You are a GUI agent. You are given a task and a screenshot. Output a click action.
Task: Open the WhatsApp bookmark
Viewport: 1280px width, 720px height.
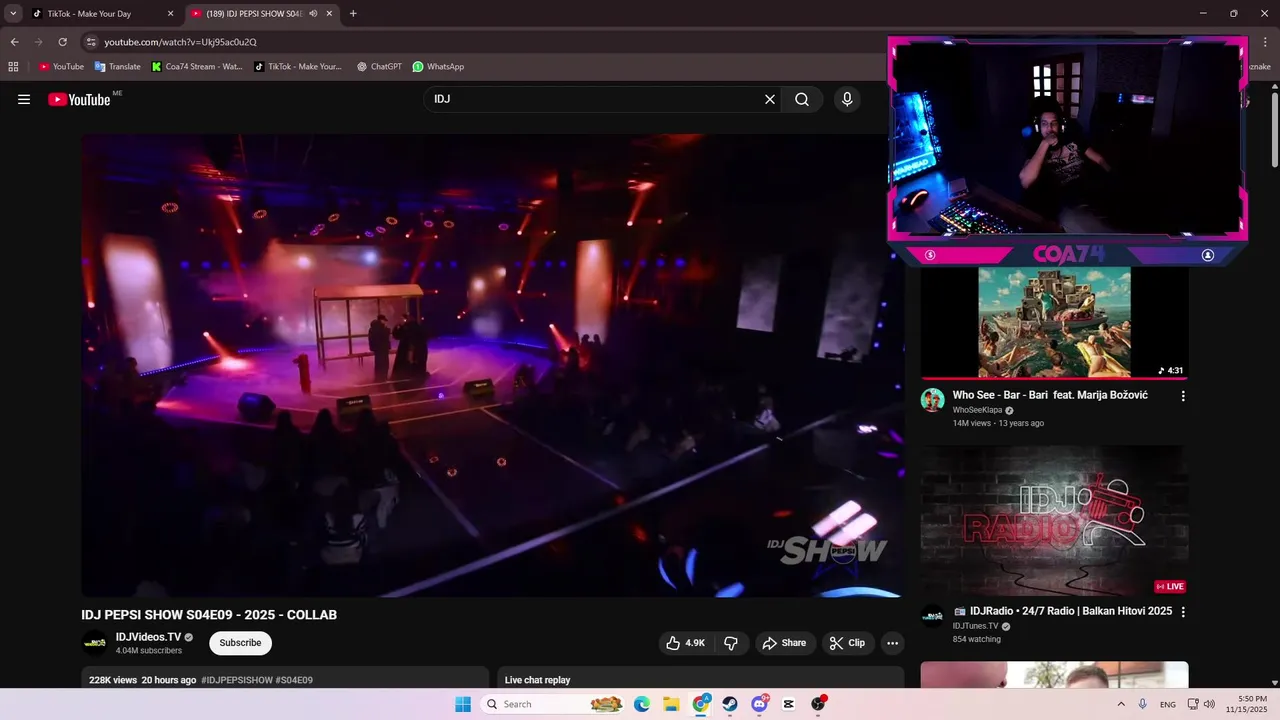point(438,66)
